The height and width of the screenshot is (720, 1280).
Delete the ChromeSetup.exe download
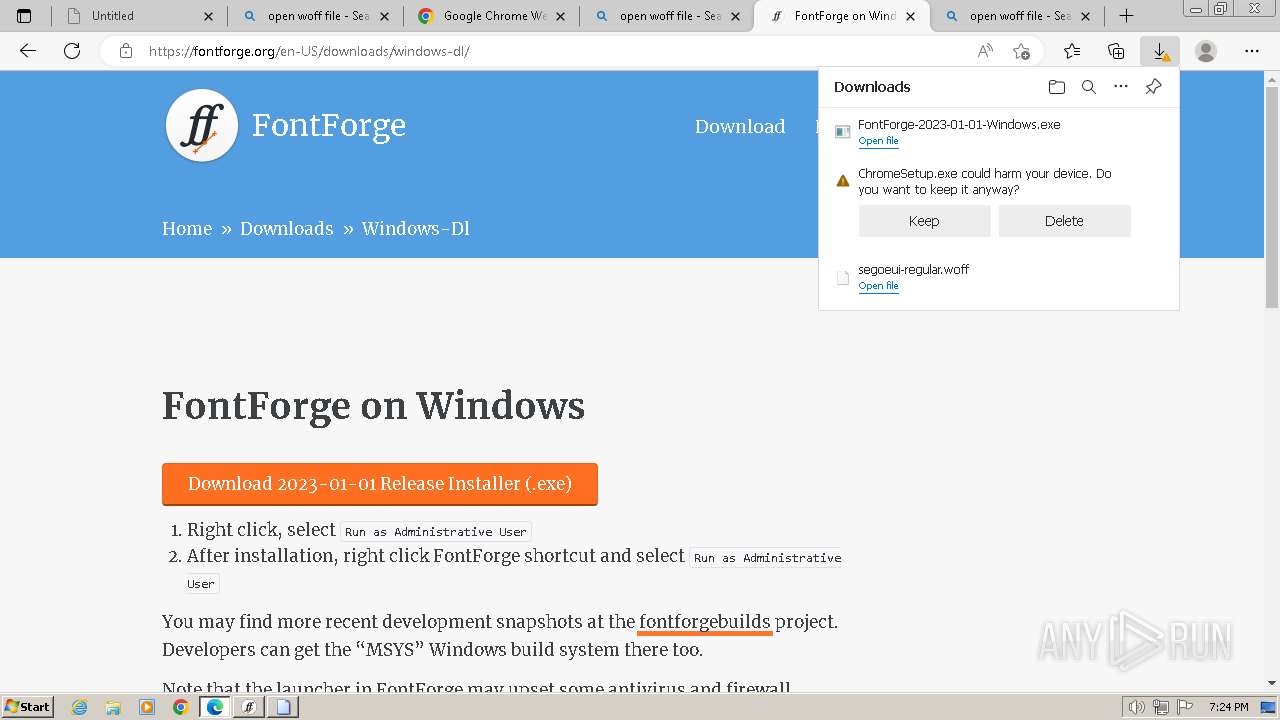pyautogui.click(x=1064, y=221)
